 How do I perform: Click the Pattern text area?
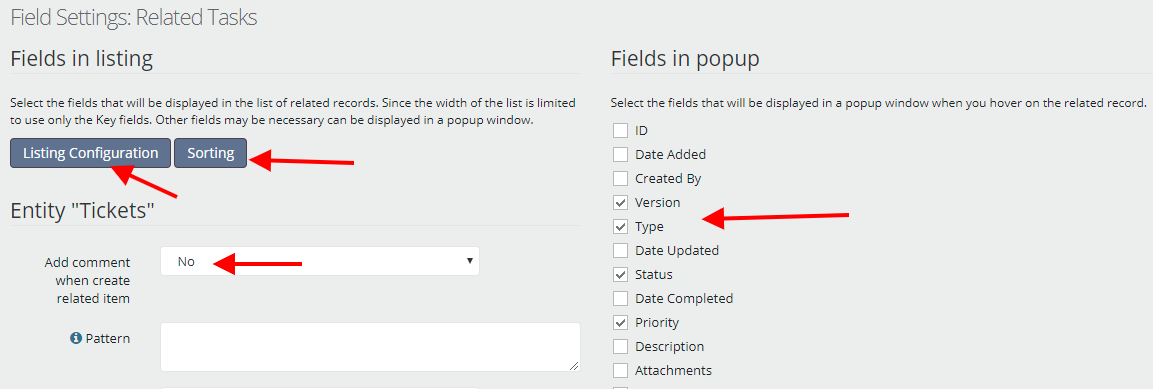coord(370,346)
